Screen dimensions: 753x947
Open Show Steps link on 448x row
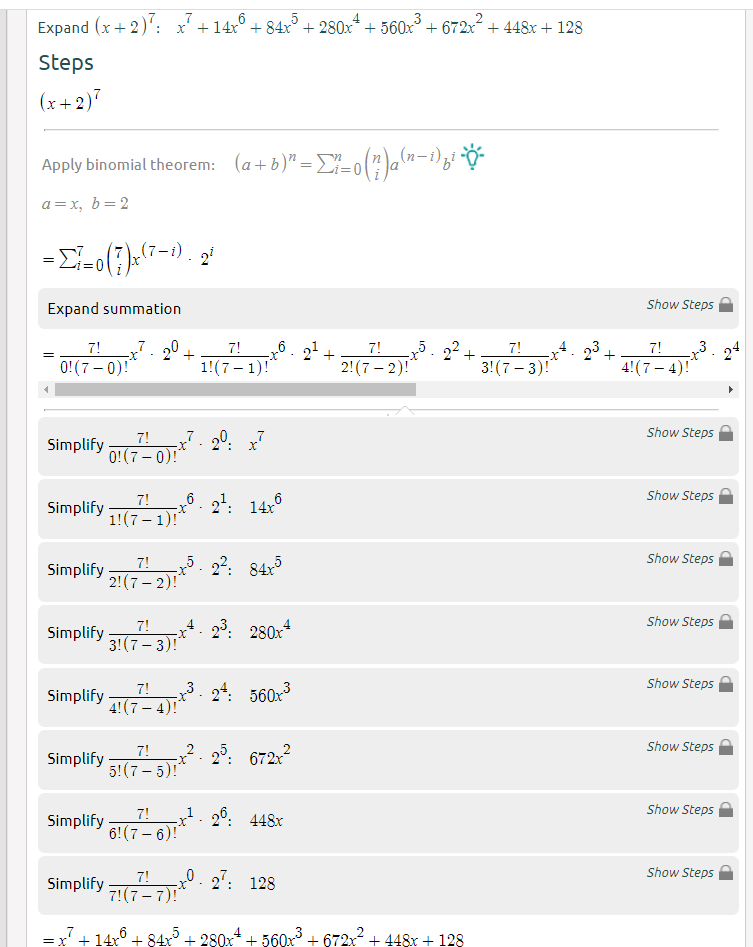(680, 809)
